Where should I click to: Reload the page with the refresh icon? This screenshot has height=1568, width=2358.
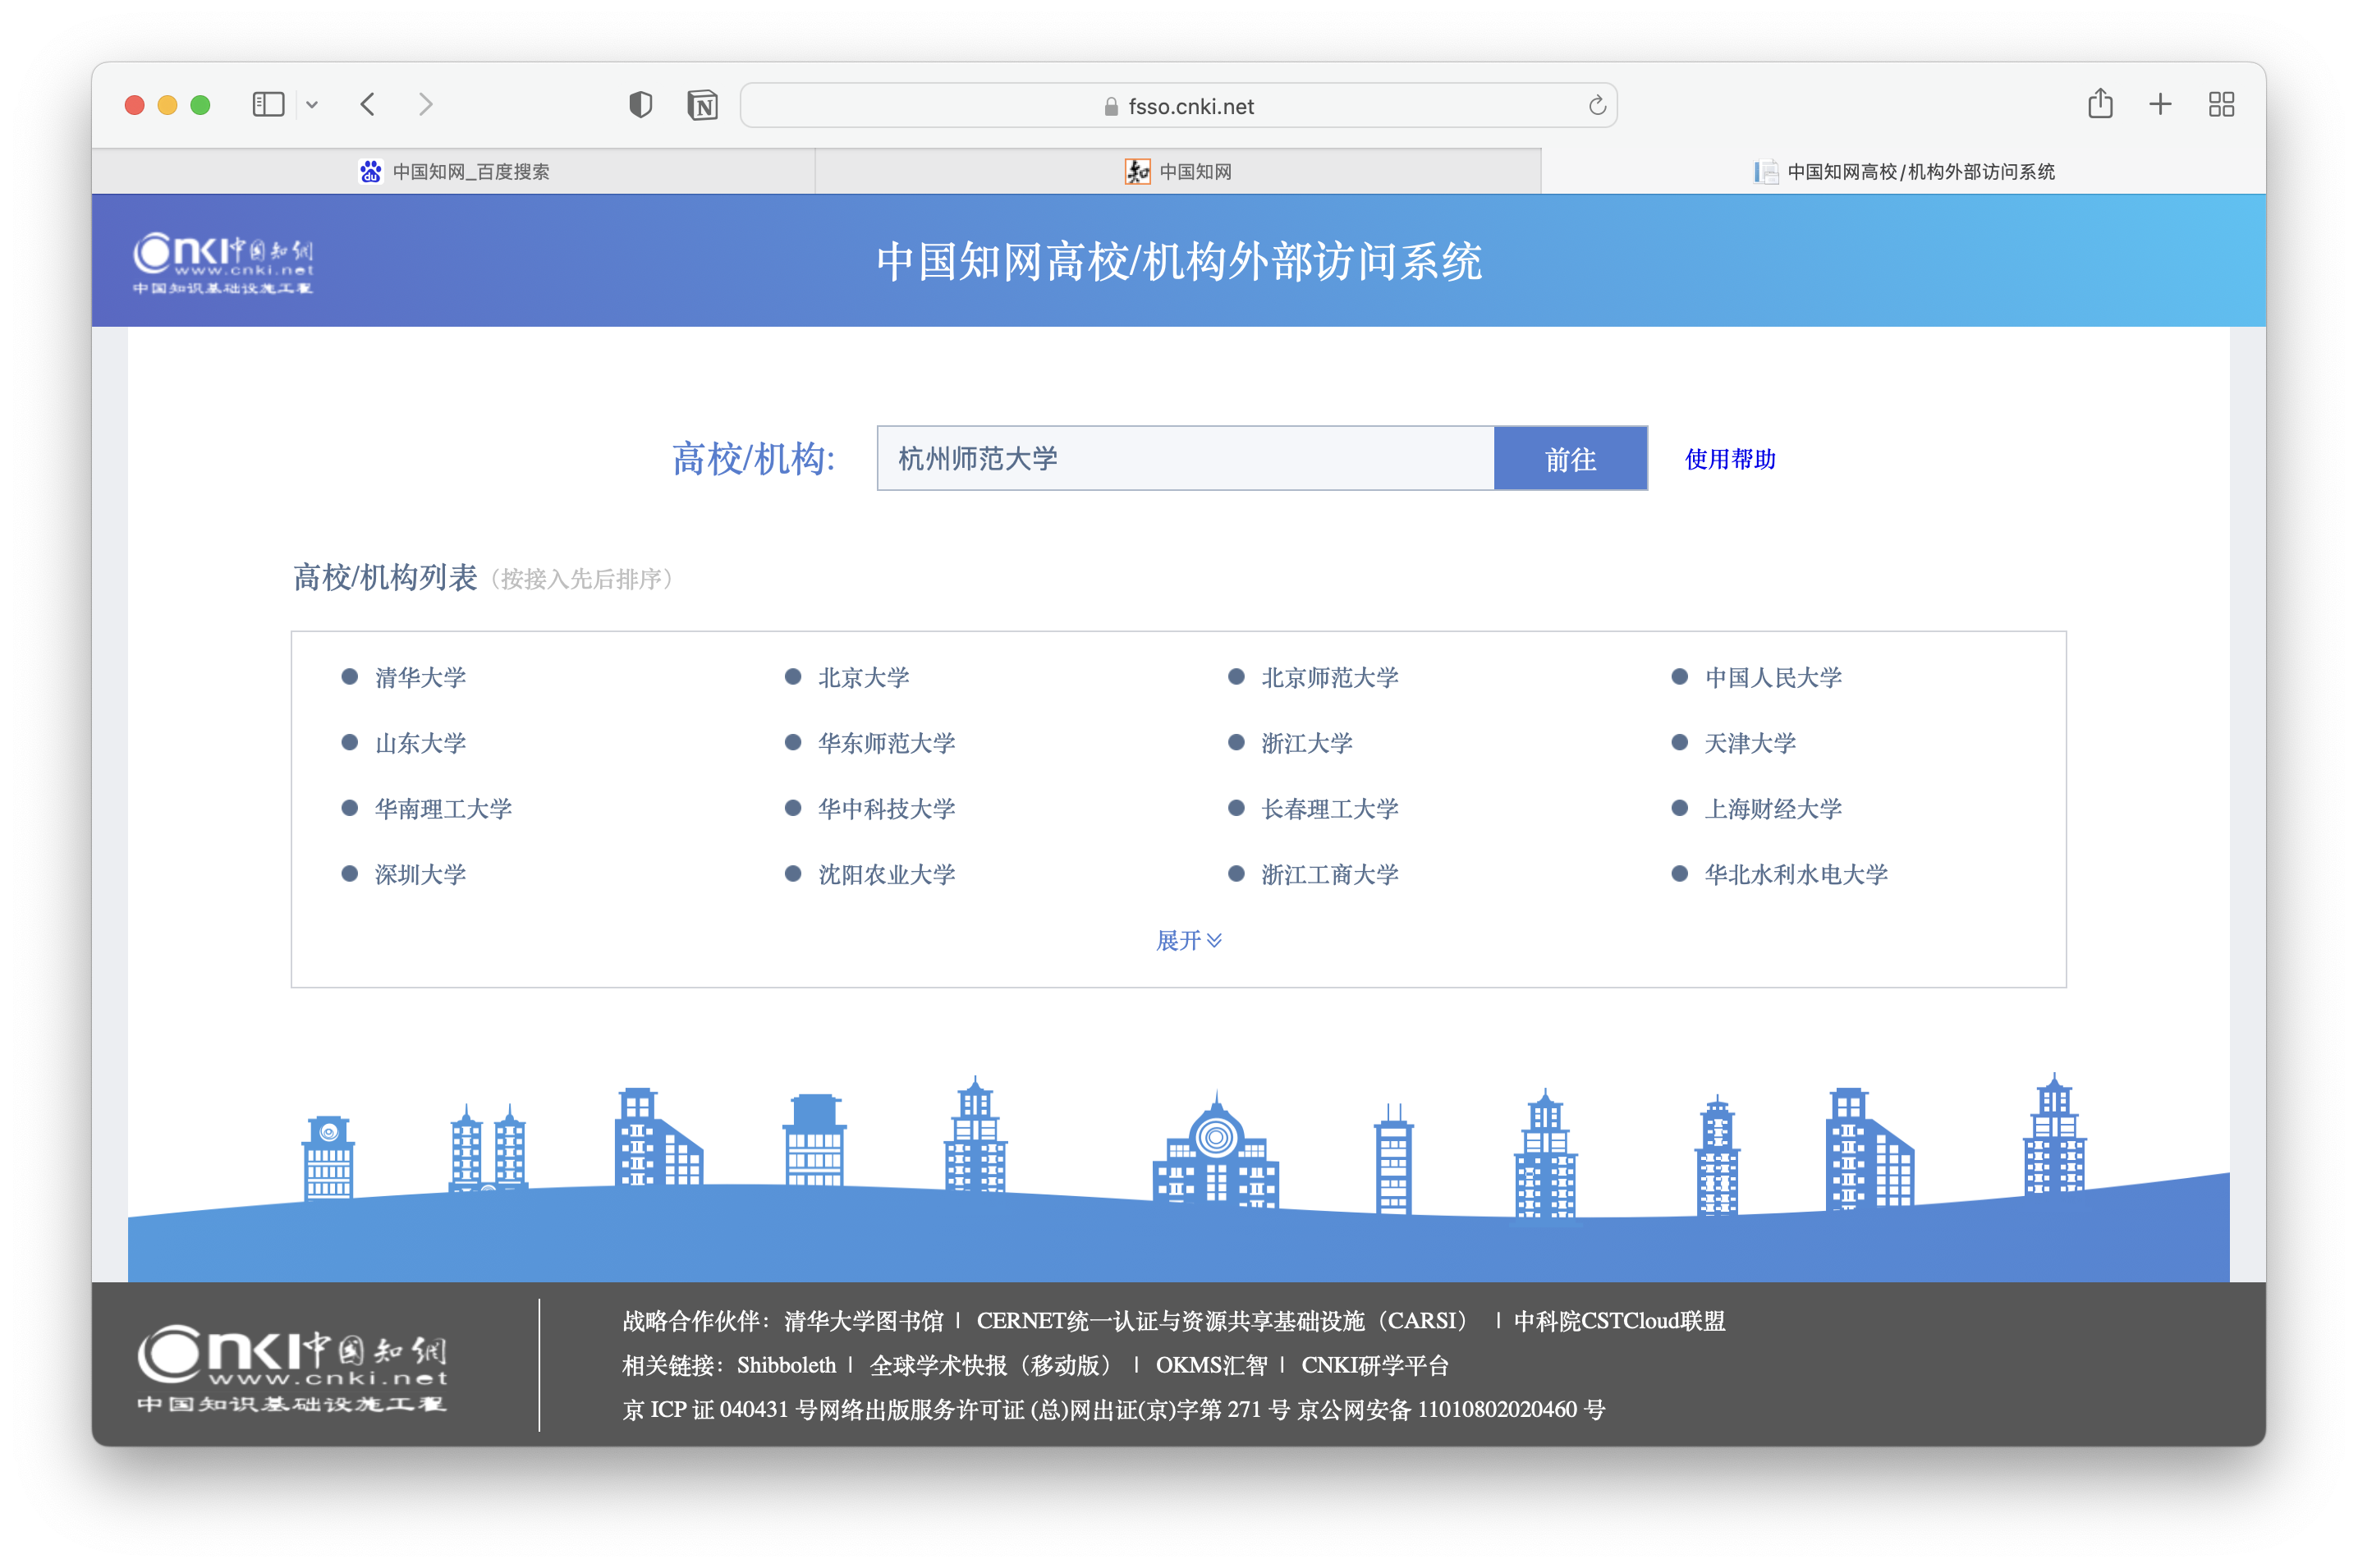point(1597,105)
